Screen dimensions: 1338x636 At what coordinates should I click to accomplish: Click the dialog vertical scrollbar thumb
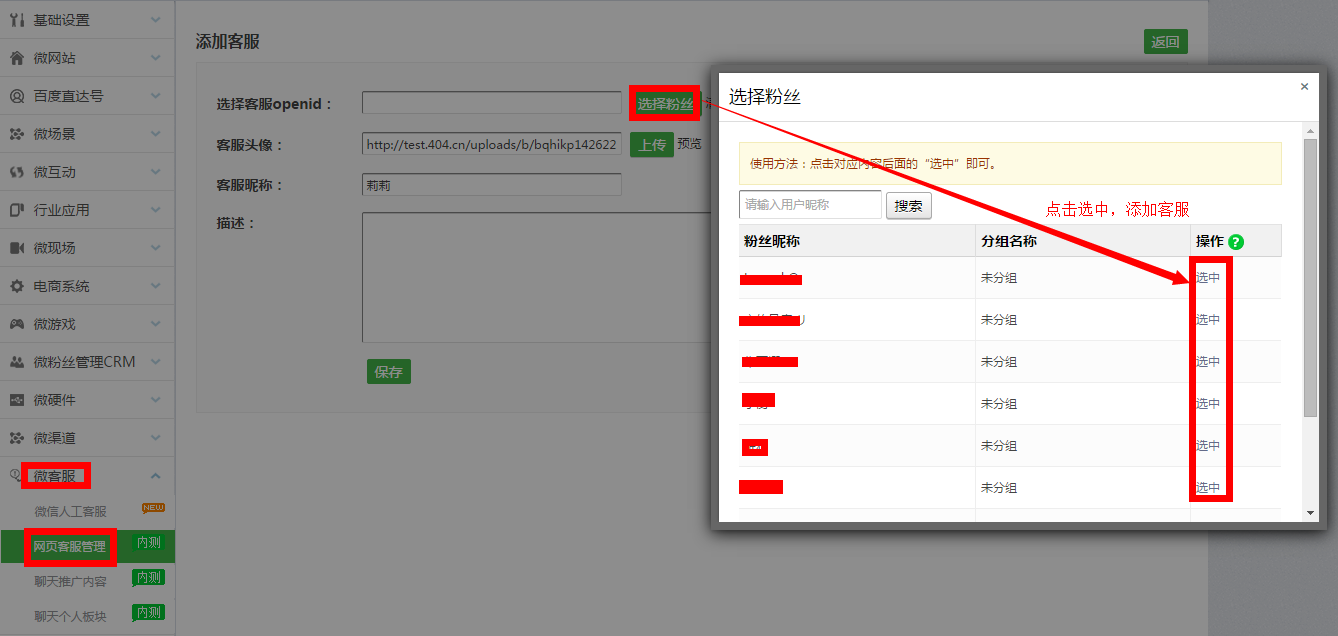point(1311,278)
